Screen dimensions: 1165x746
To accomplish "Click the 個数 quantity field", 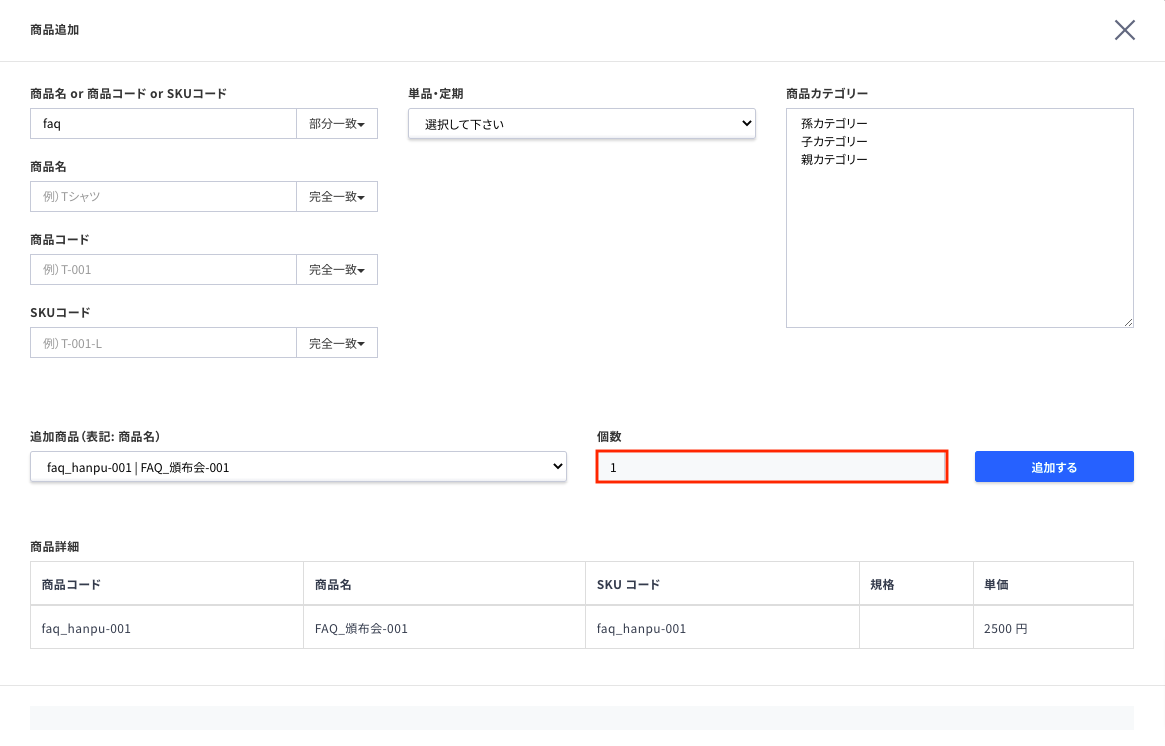I will pyautogui.click(x=771, y=467).
